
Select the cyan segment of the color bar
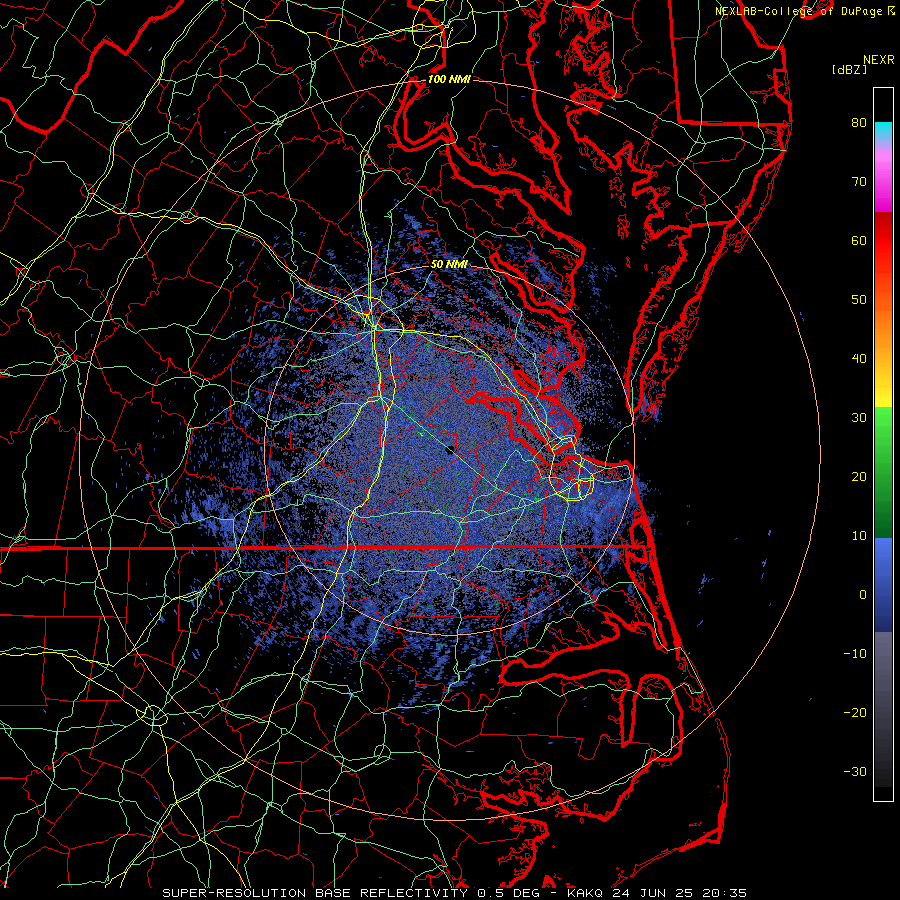883,131
